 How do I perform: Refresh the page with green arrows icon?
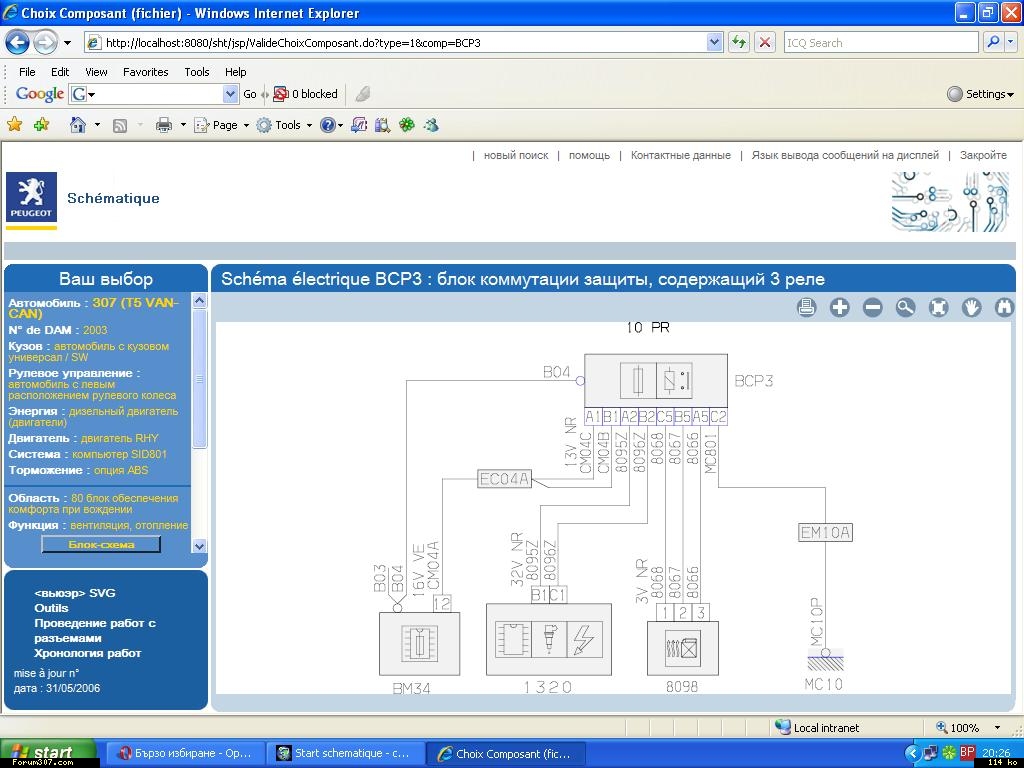coord(739,42)
